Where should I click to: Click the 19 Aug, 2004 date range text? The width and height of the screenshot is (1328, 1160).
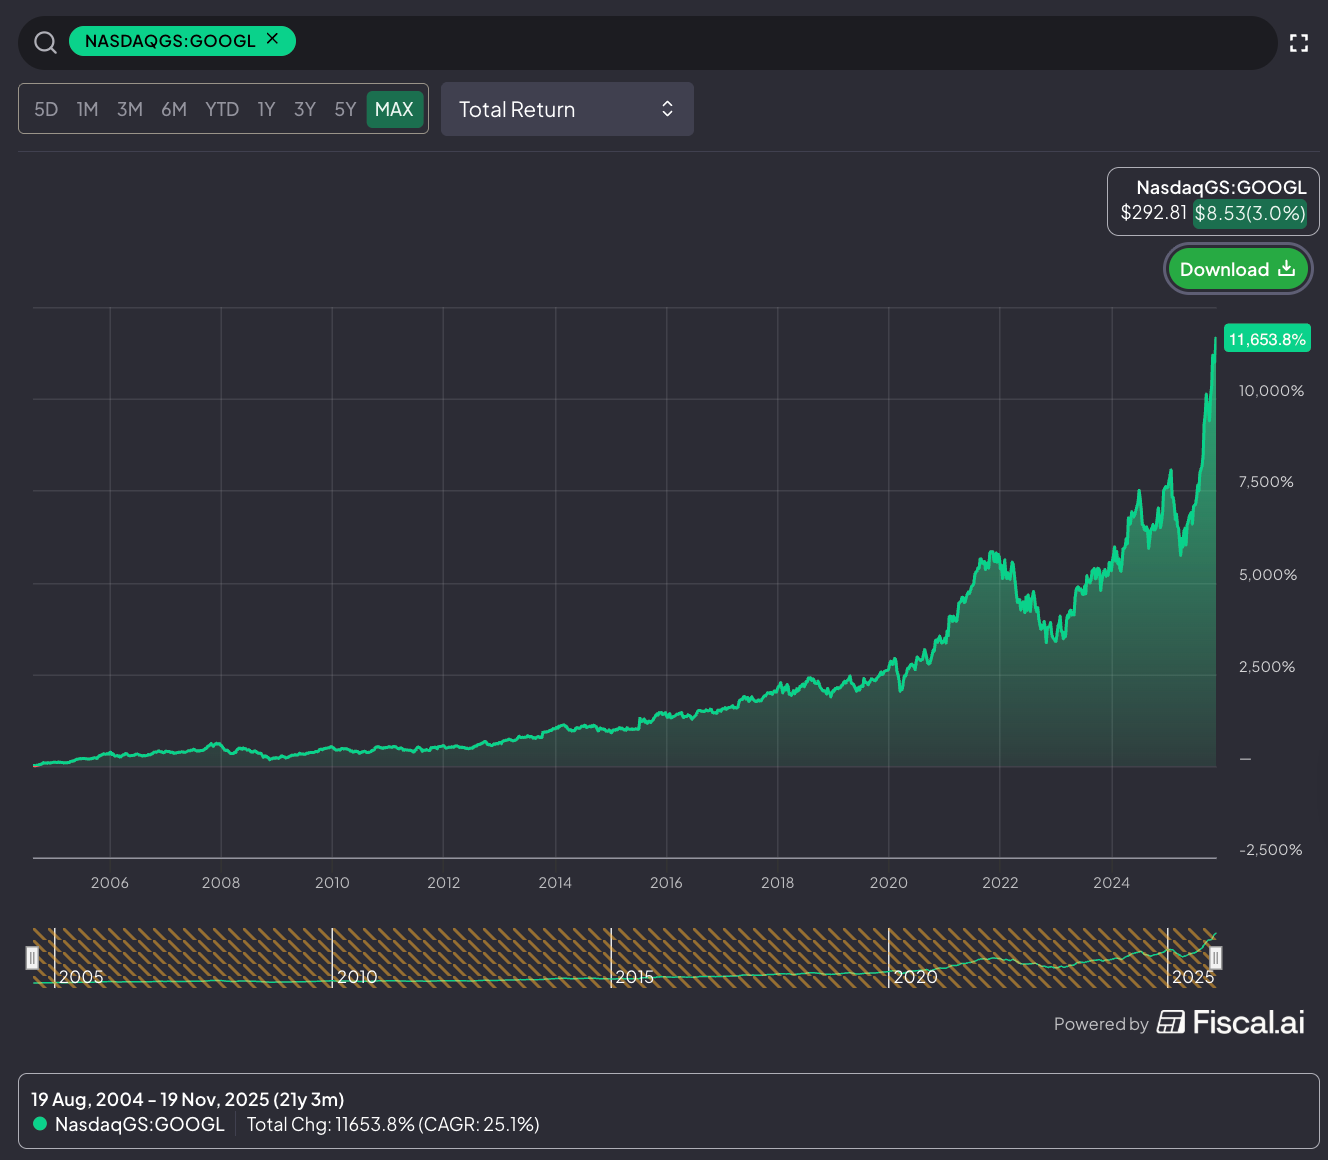[x=187, y=1099]
